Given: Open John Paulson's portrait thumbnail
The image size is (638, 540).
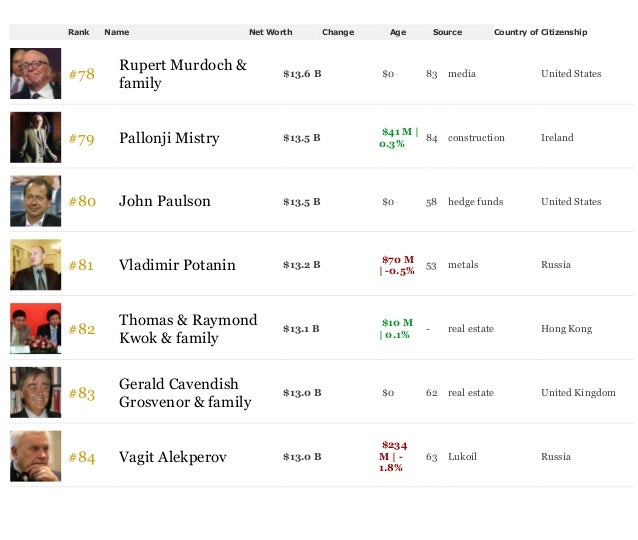Looking at the screenshot, I should [x=35, y=201].
